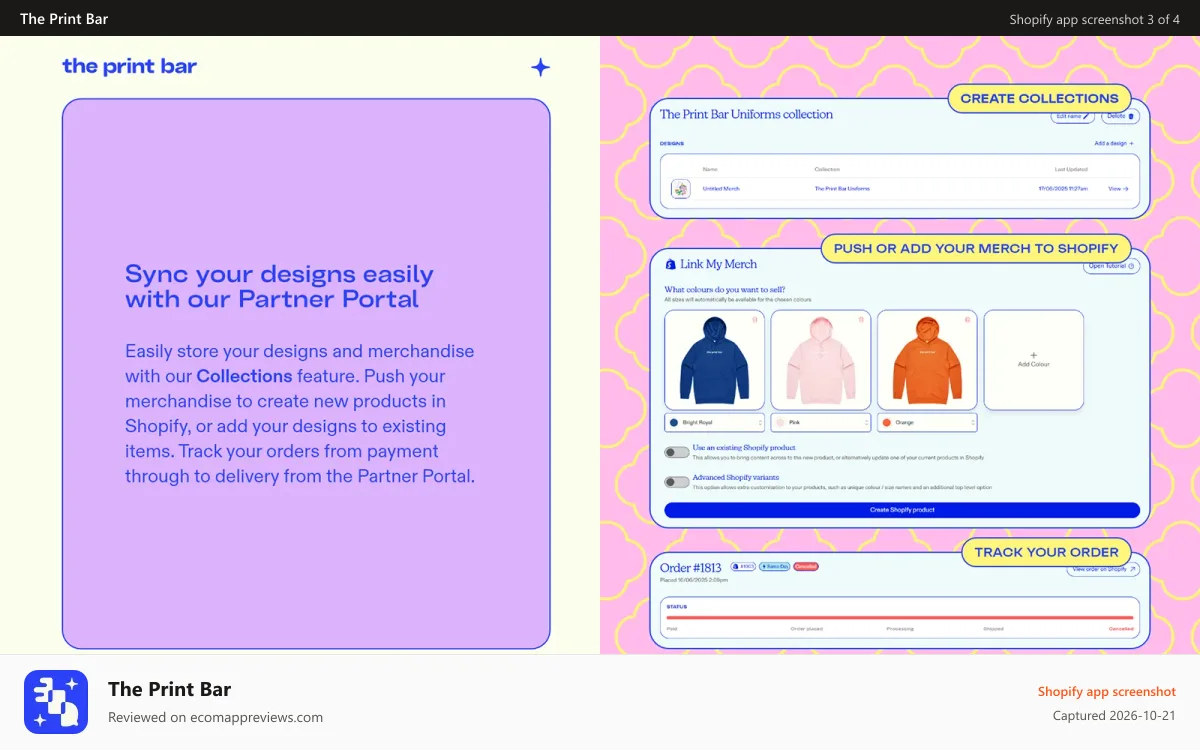Click the TRACK YOUR ORDER yellow label

(x=1047, y=552)
